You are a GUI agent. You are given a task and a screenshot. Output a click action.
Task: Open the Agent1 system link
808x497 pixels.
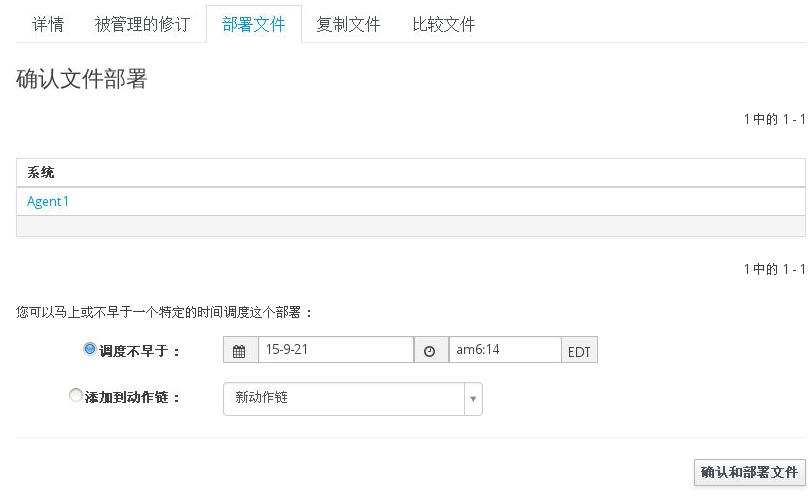coord(47,201)
